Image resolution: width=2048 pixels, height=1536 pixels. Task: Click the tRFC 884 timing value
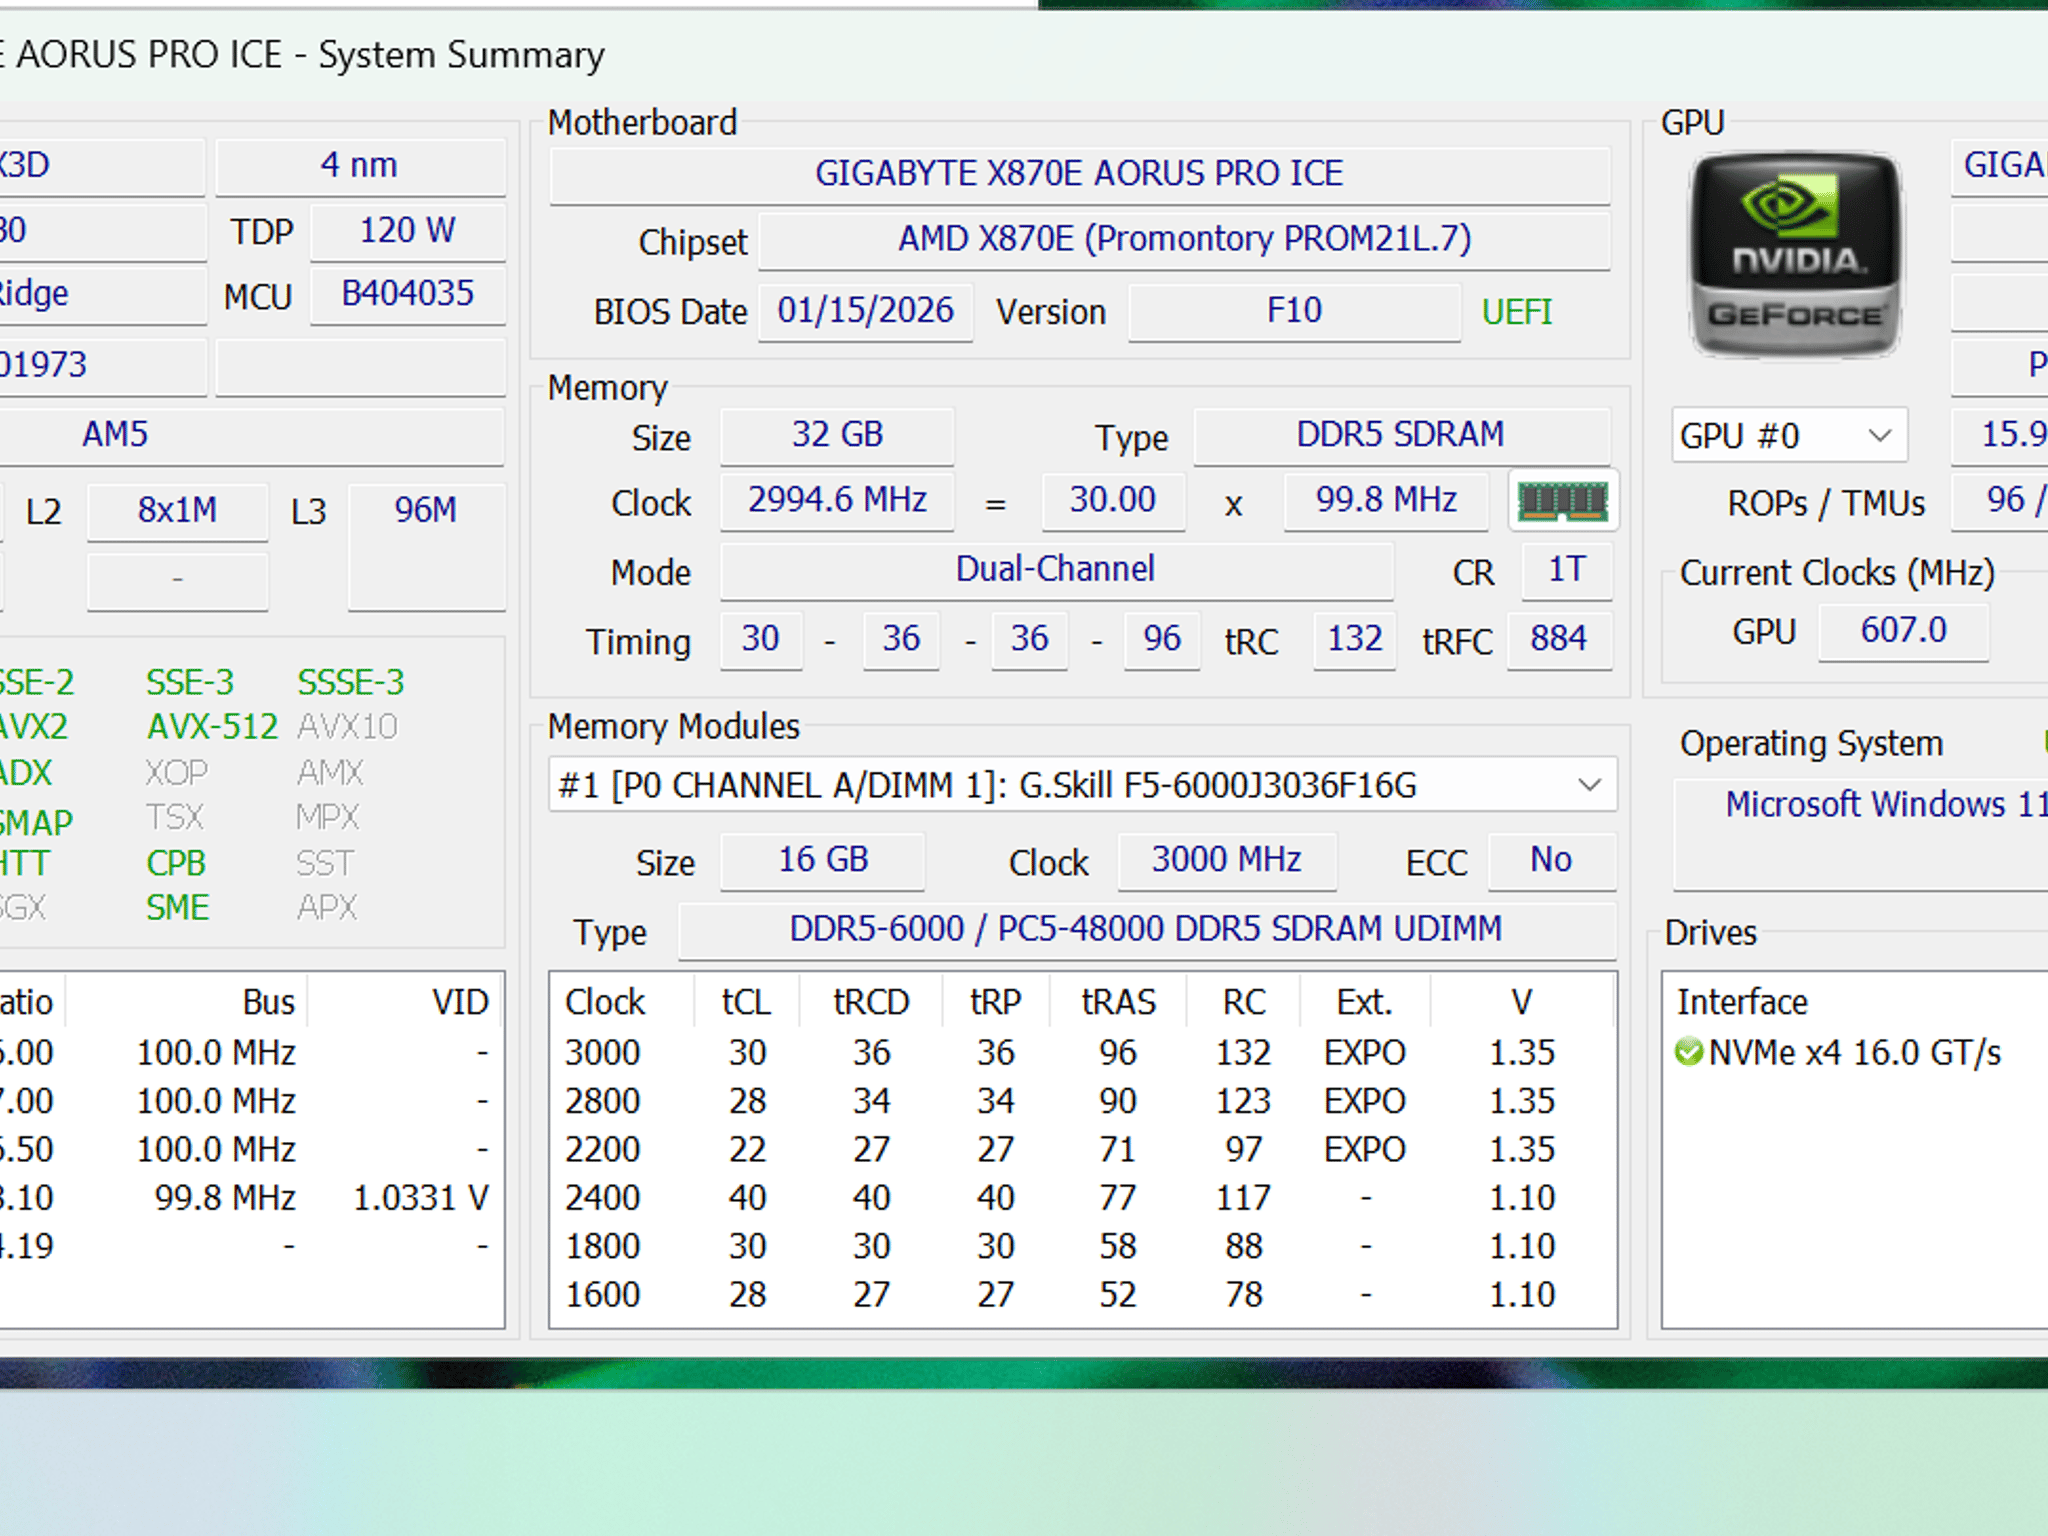pos(1559,639)
